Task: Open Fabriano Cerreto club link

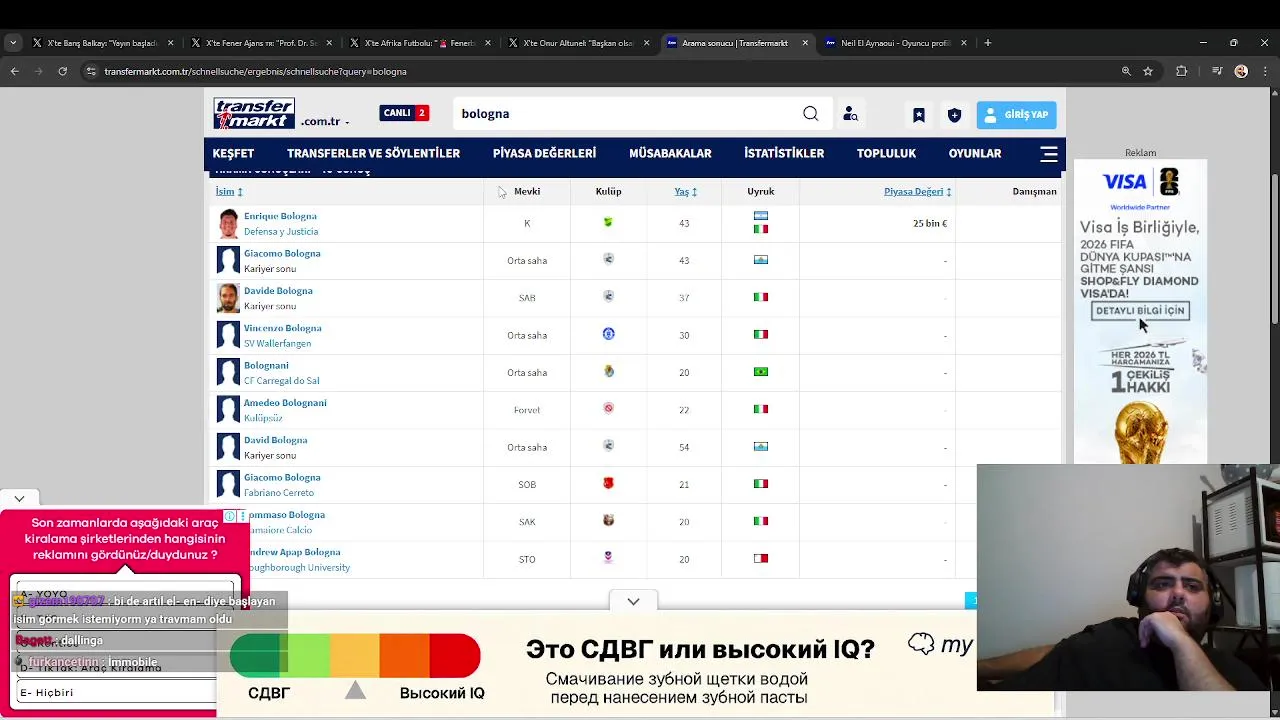Action: (278, 492)
